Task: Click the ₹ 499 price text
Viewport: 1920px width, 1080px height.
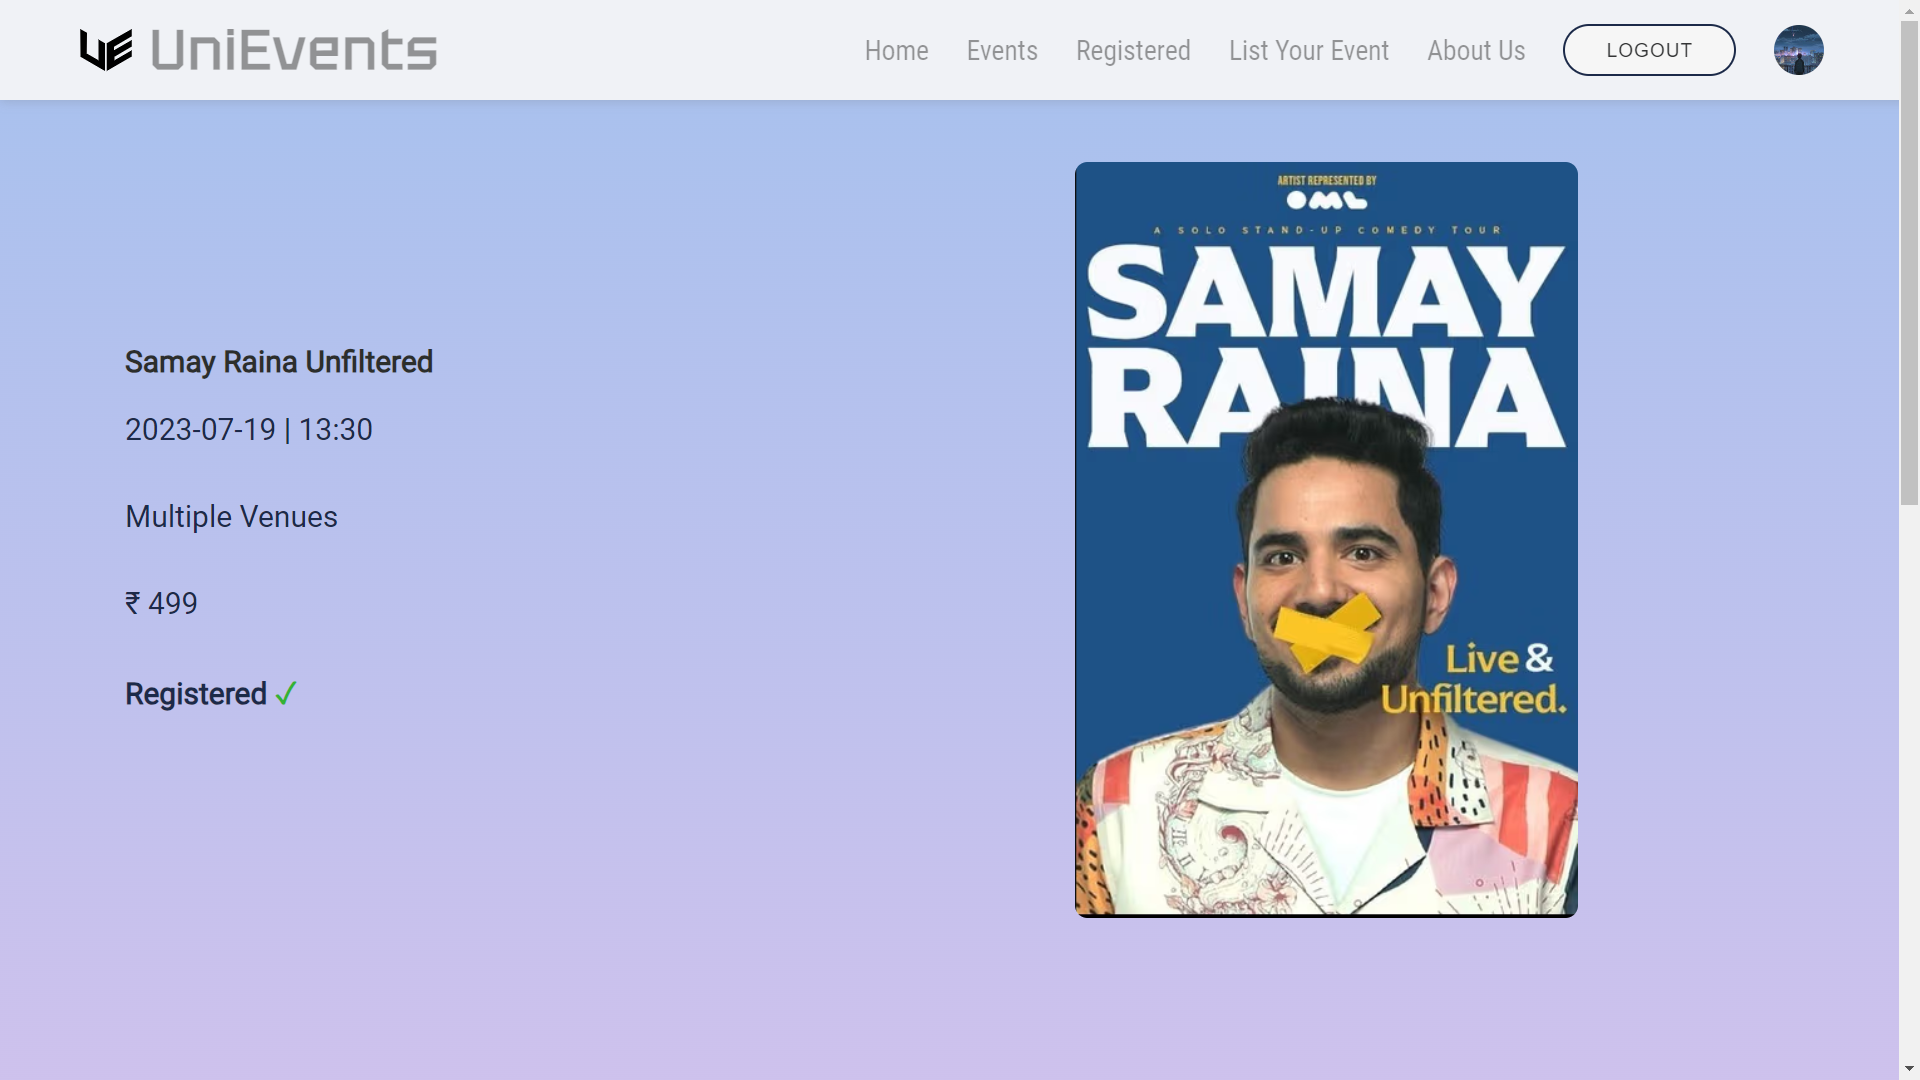Action: click(x=161, y=604)
